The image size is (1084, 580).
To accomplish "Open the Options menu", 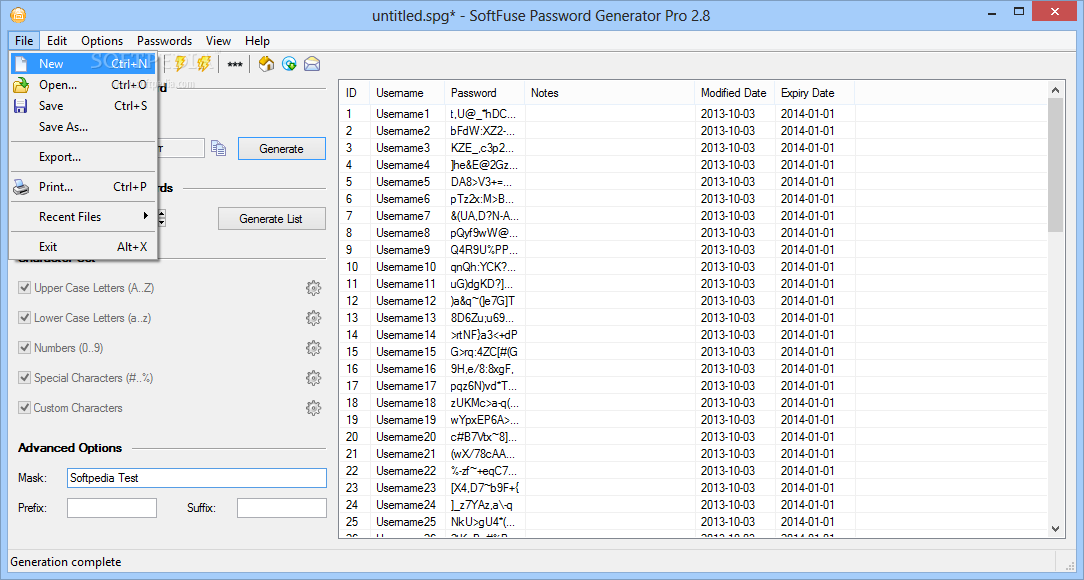I will click(102, 41).
